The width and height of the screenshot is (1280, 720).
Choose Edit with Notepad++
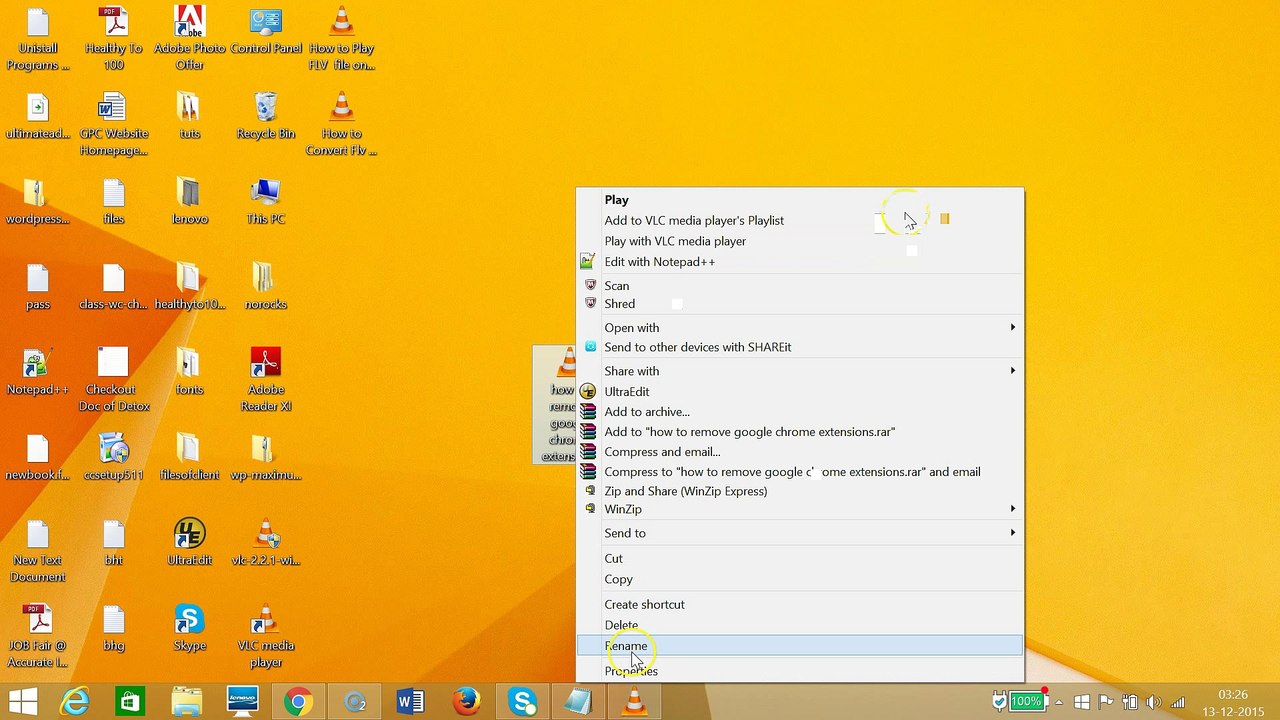800,262
